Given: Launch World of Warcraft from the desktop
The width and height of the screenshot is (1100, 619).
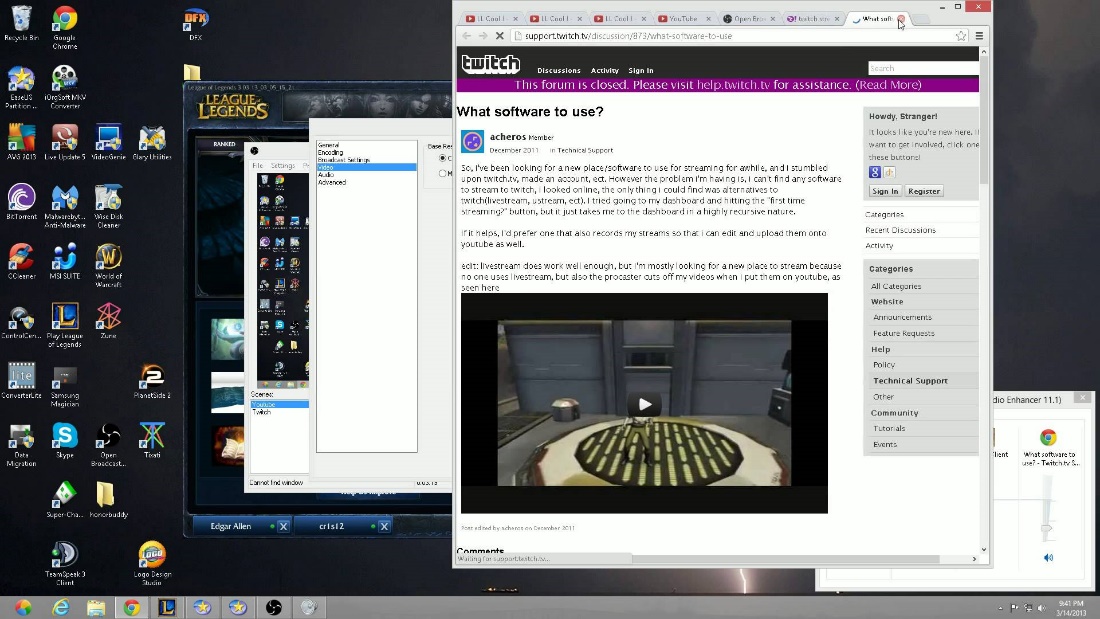Looking at the screenshot, I should tap(108, 265).
